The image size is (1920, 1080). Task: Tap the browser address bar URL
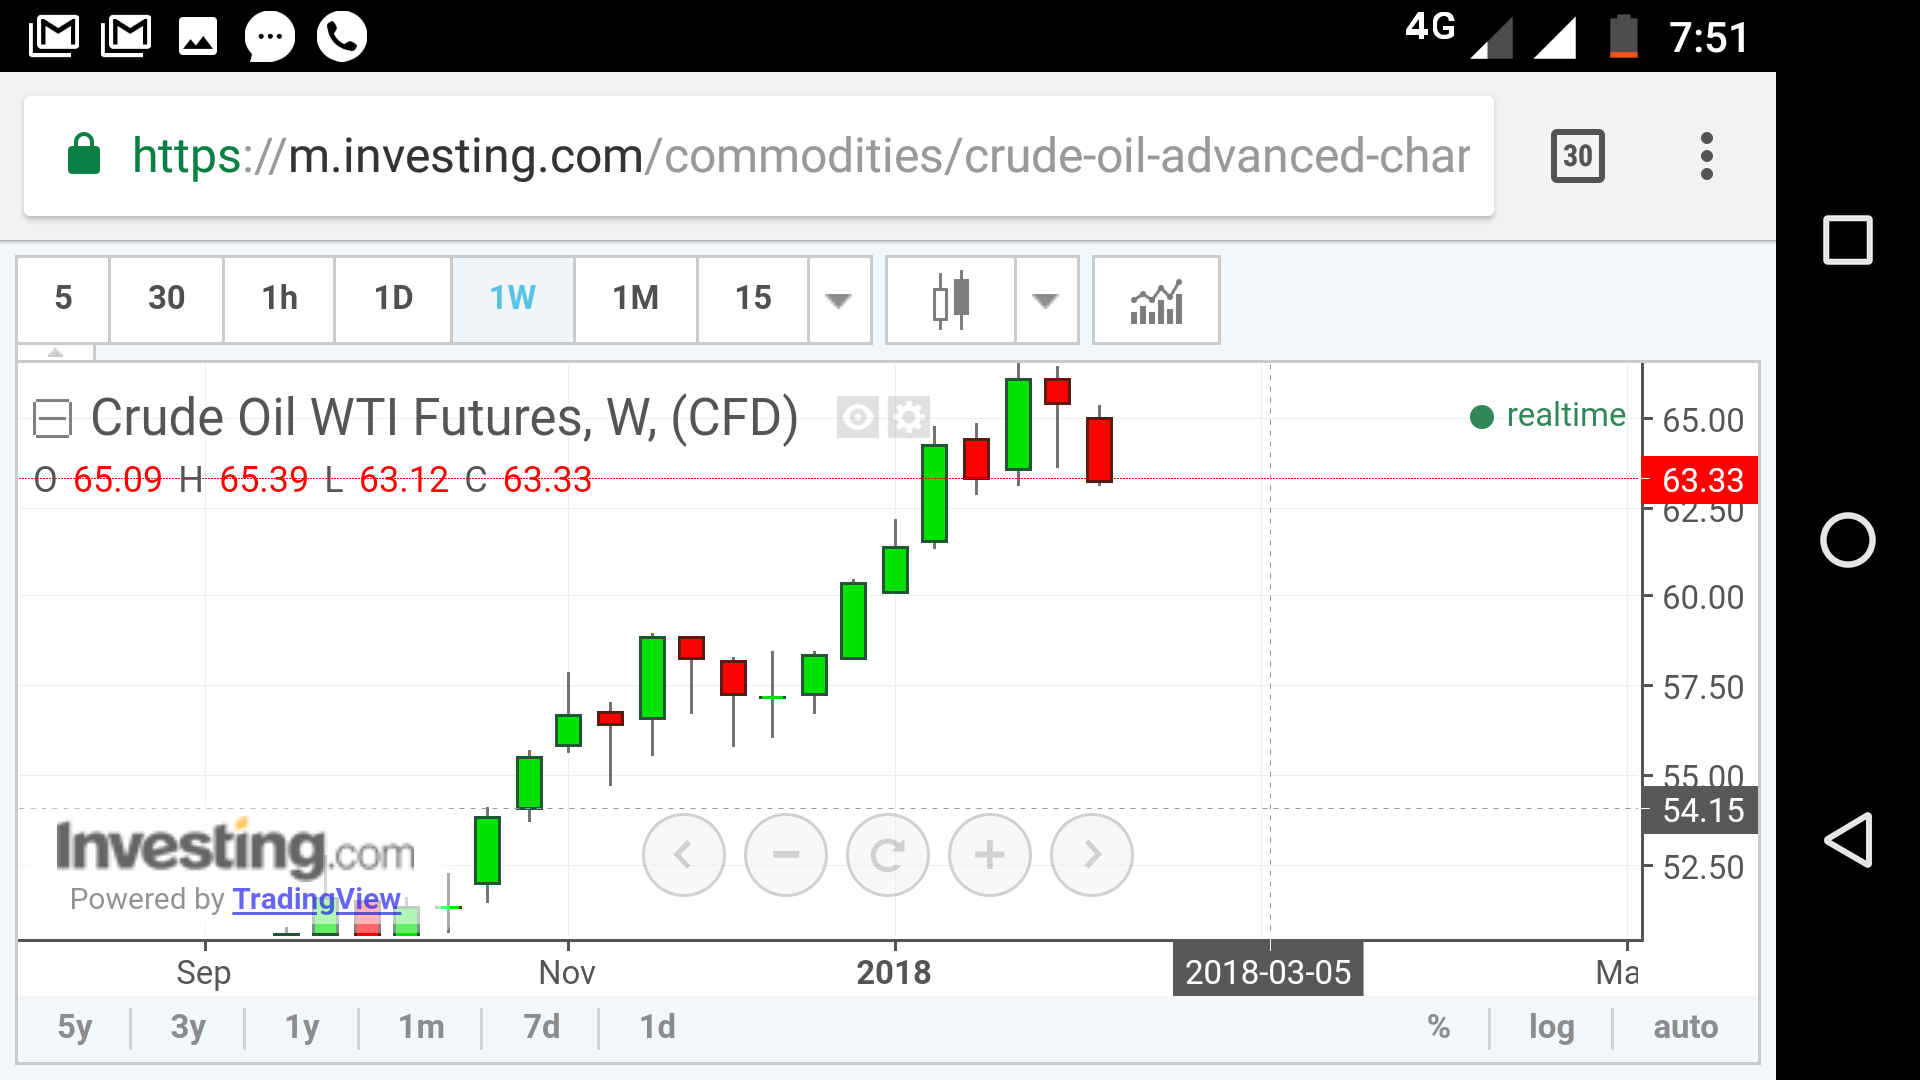coord(800,156)
